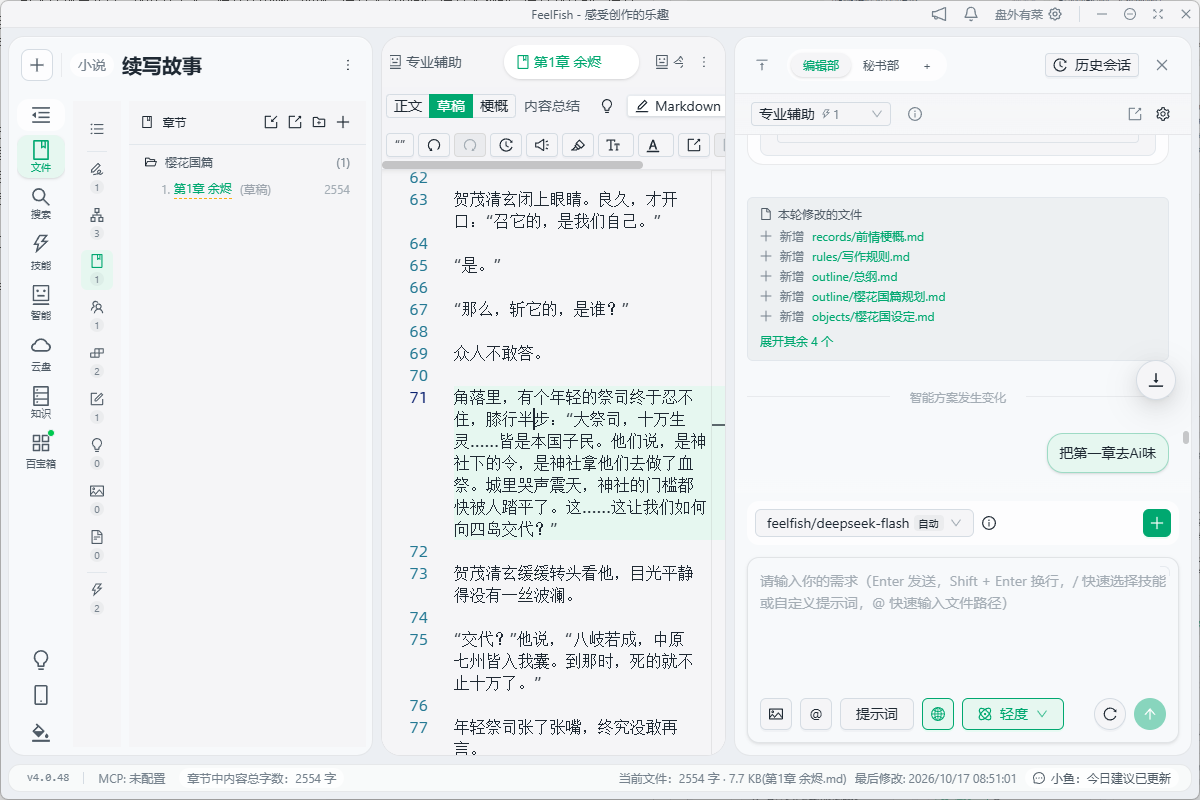Viewport: 1200px width, 800px height.
Task: Open the 轻度 thinking level dropdown
Action: [x=1013, y=714]
